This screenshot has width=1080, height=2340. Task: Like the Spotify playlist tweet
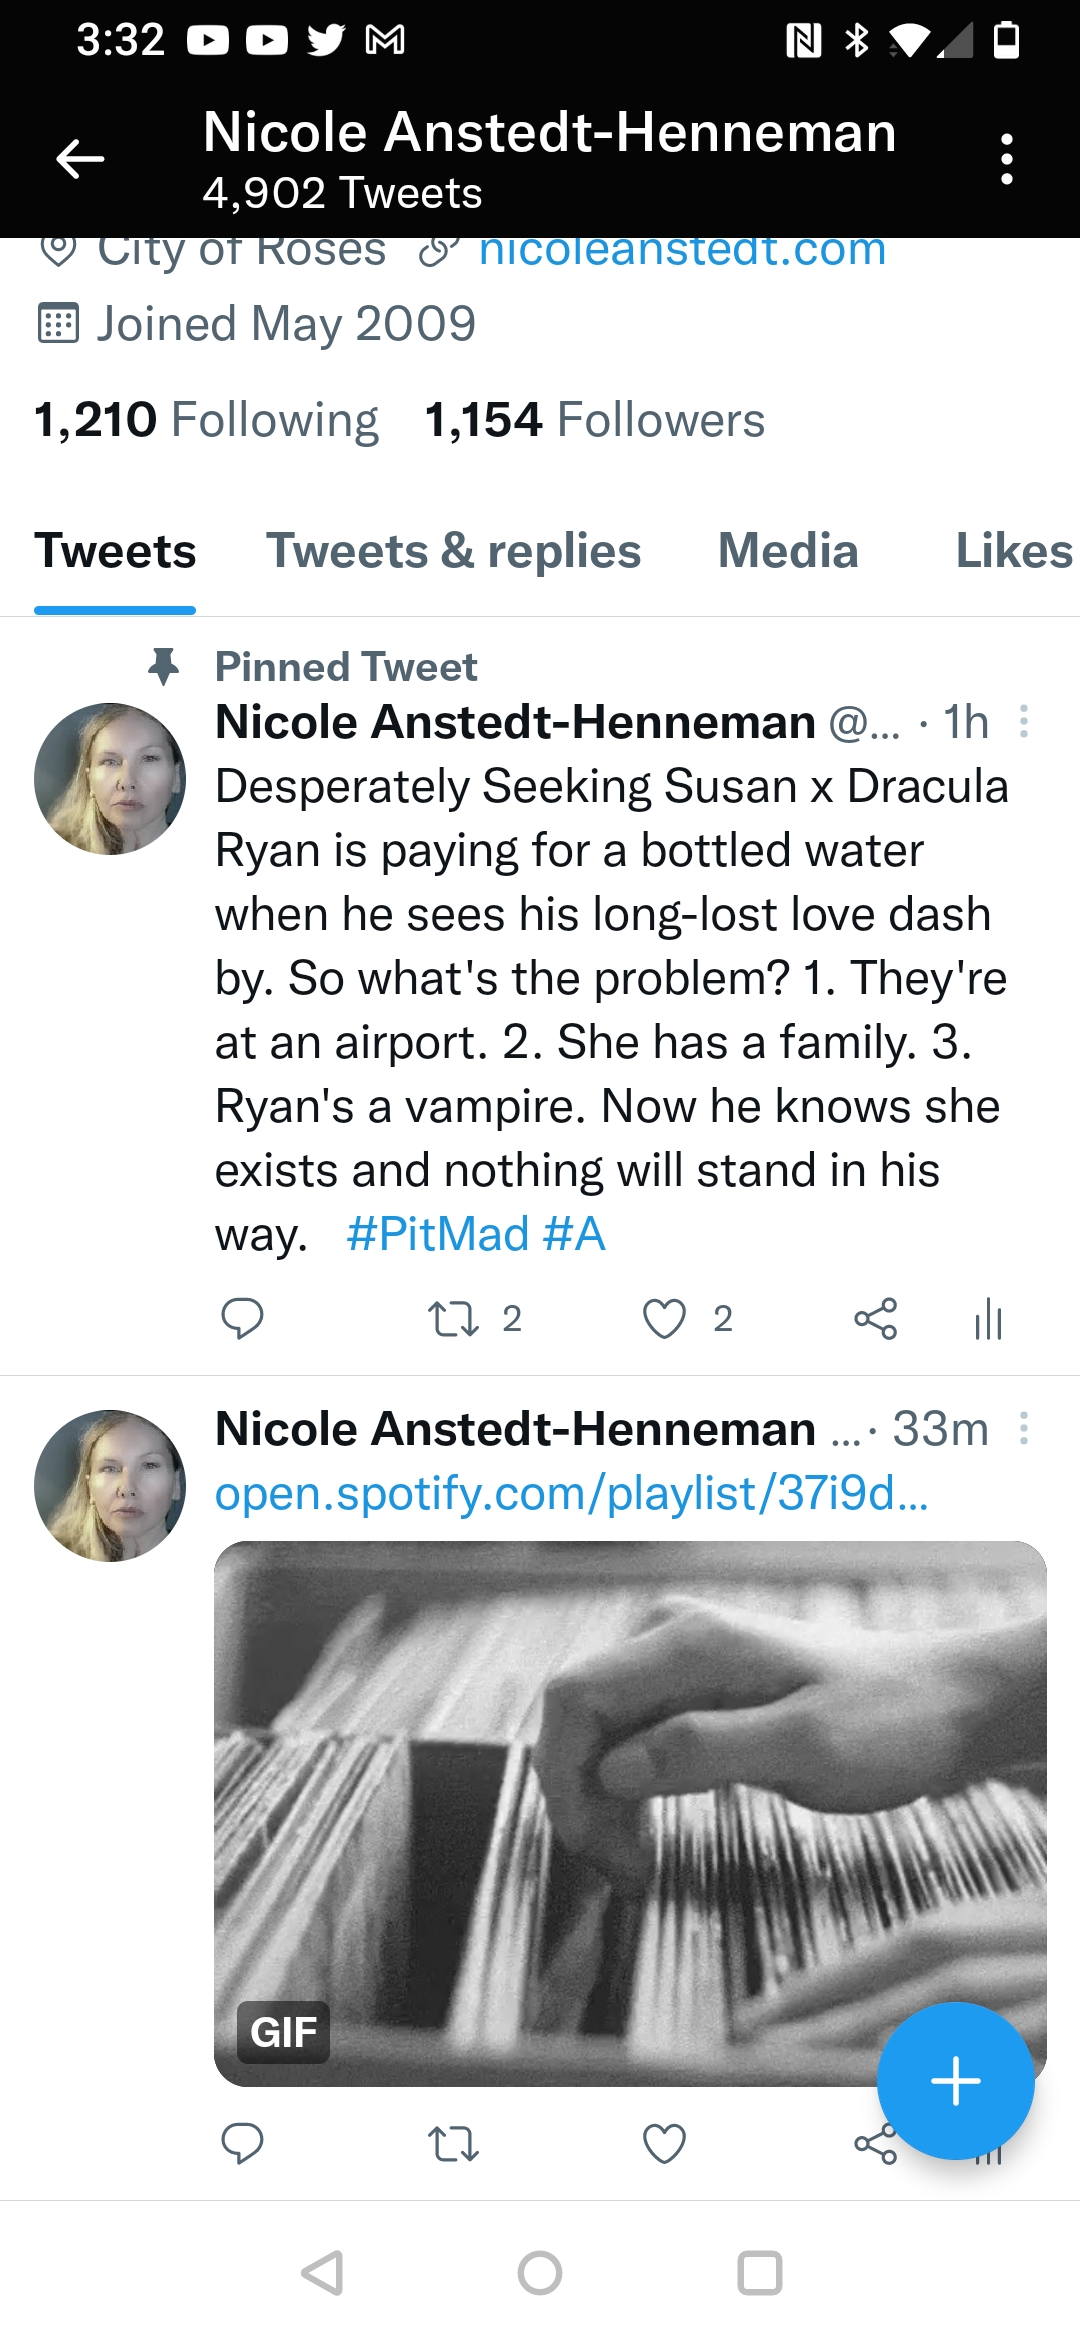(664, 2143)
